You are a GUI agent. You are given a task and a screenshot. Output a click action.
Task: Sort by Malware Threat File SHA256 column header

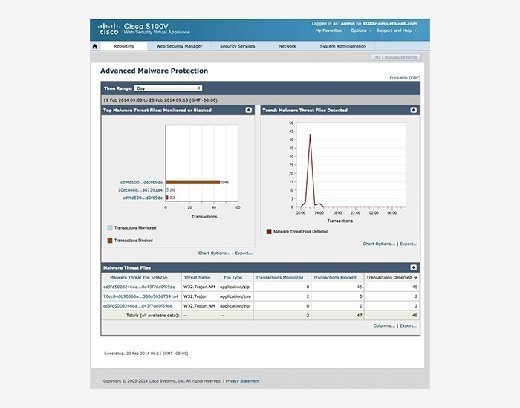139,278
